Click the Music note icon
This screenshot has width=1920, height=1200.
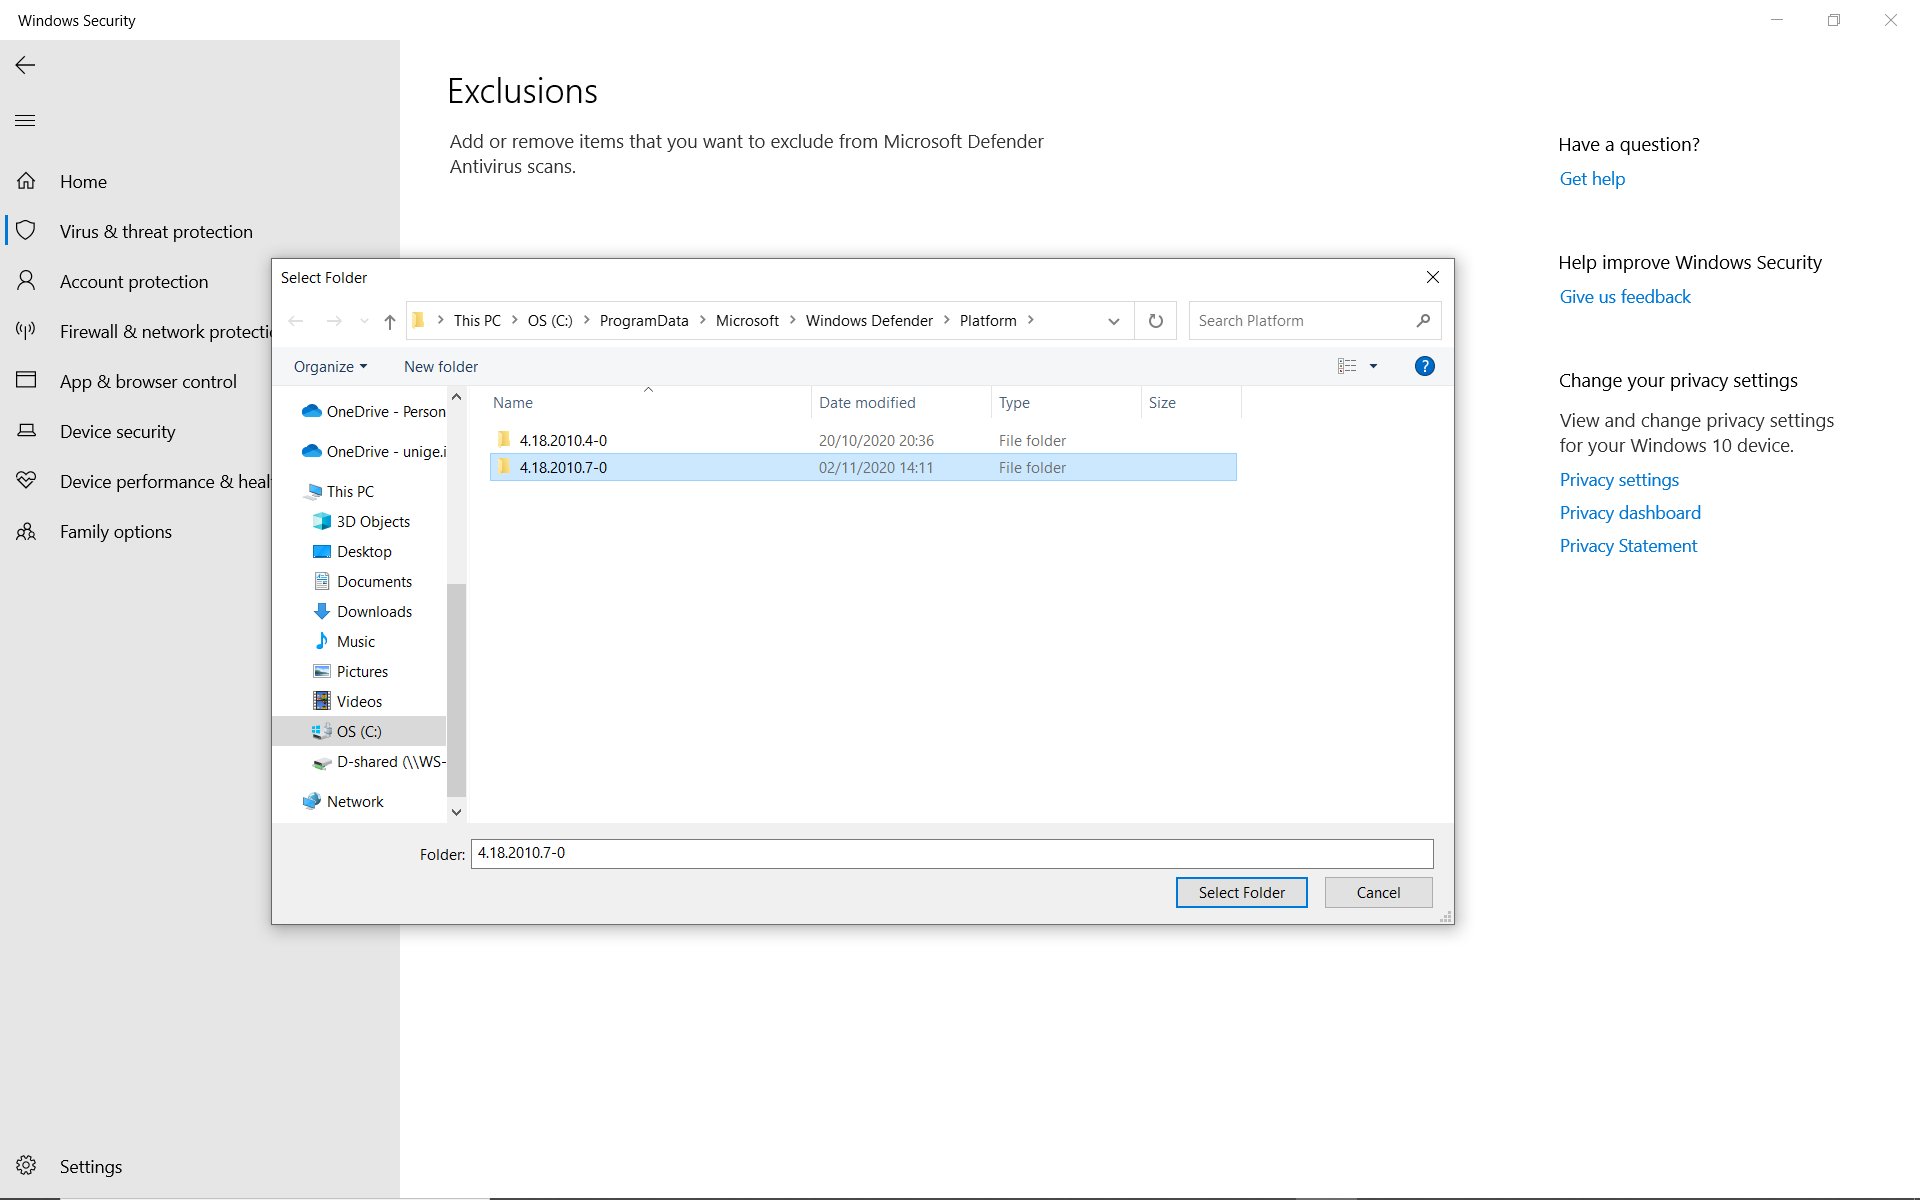(x=322, y=641)
